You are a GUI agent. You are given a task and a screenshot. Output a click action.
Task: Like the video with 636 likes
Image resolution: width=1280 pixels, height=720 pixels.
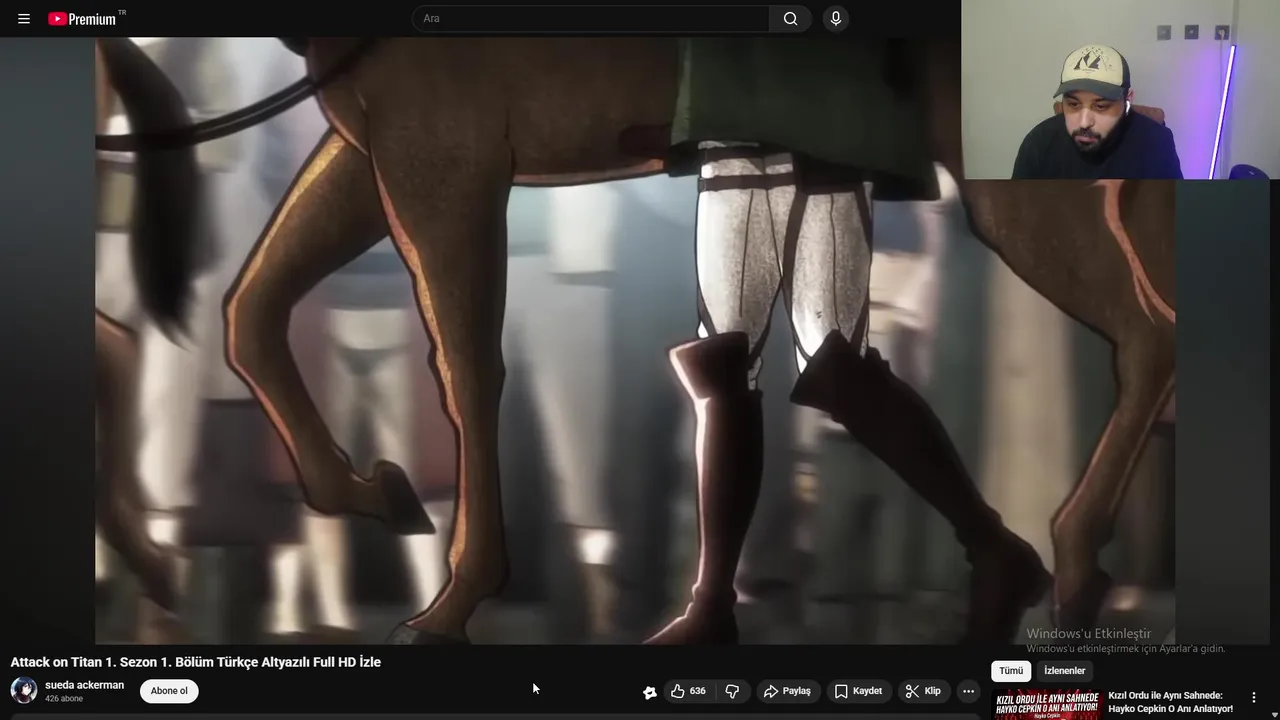tap(688, 691)
